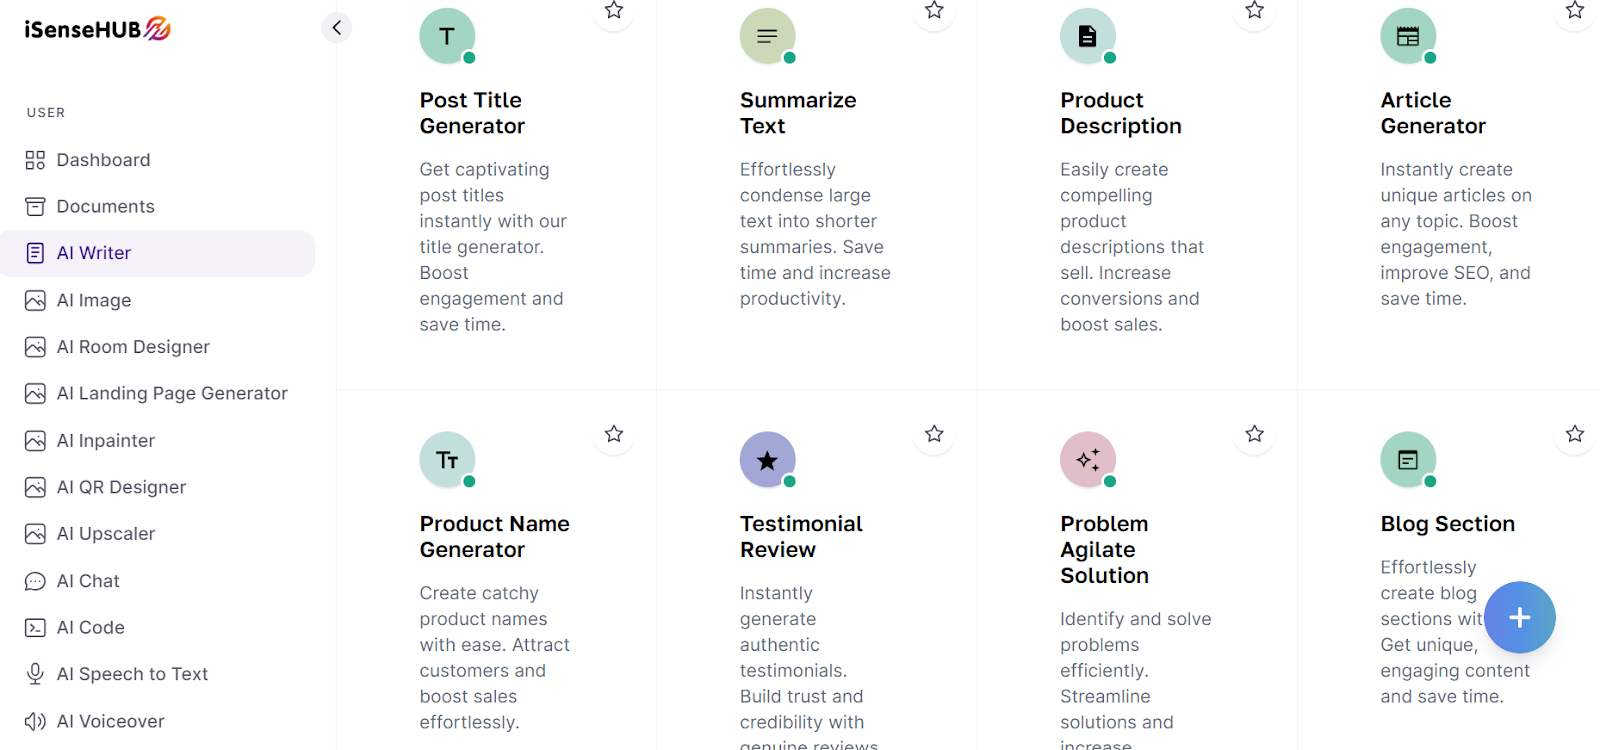Open the Blog Section tool icon
Viewport: 1600px width, 750px height.
[x=1408, y=460]
